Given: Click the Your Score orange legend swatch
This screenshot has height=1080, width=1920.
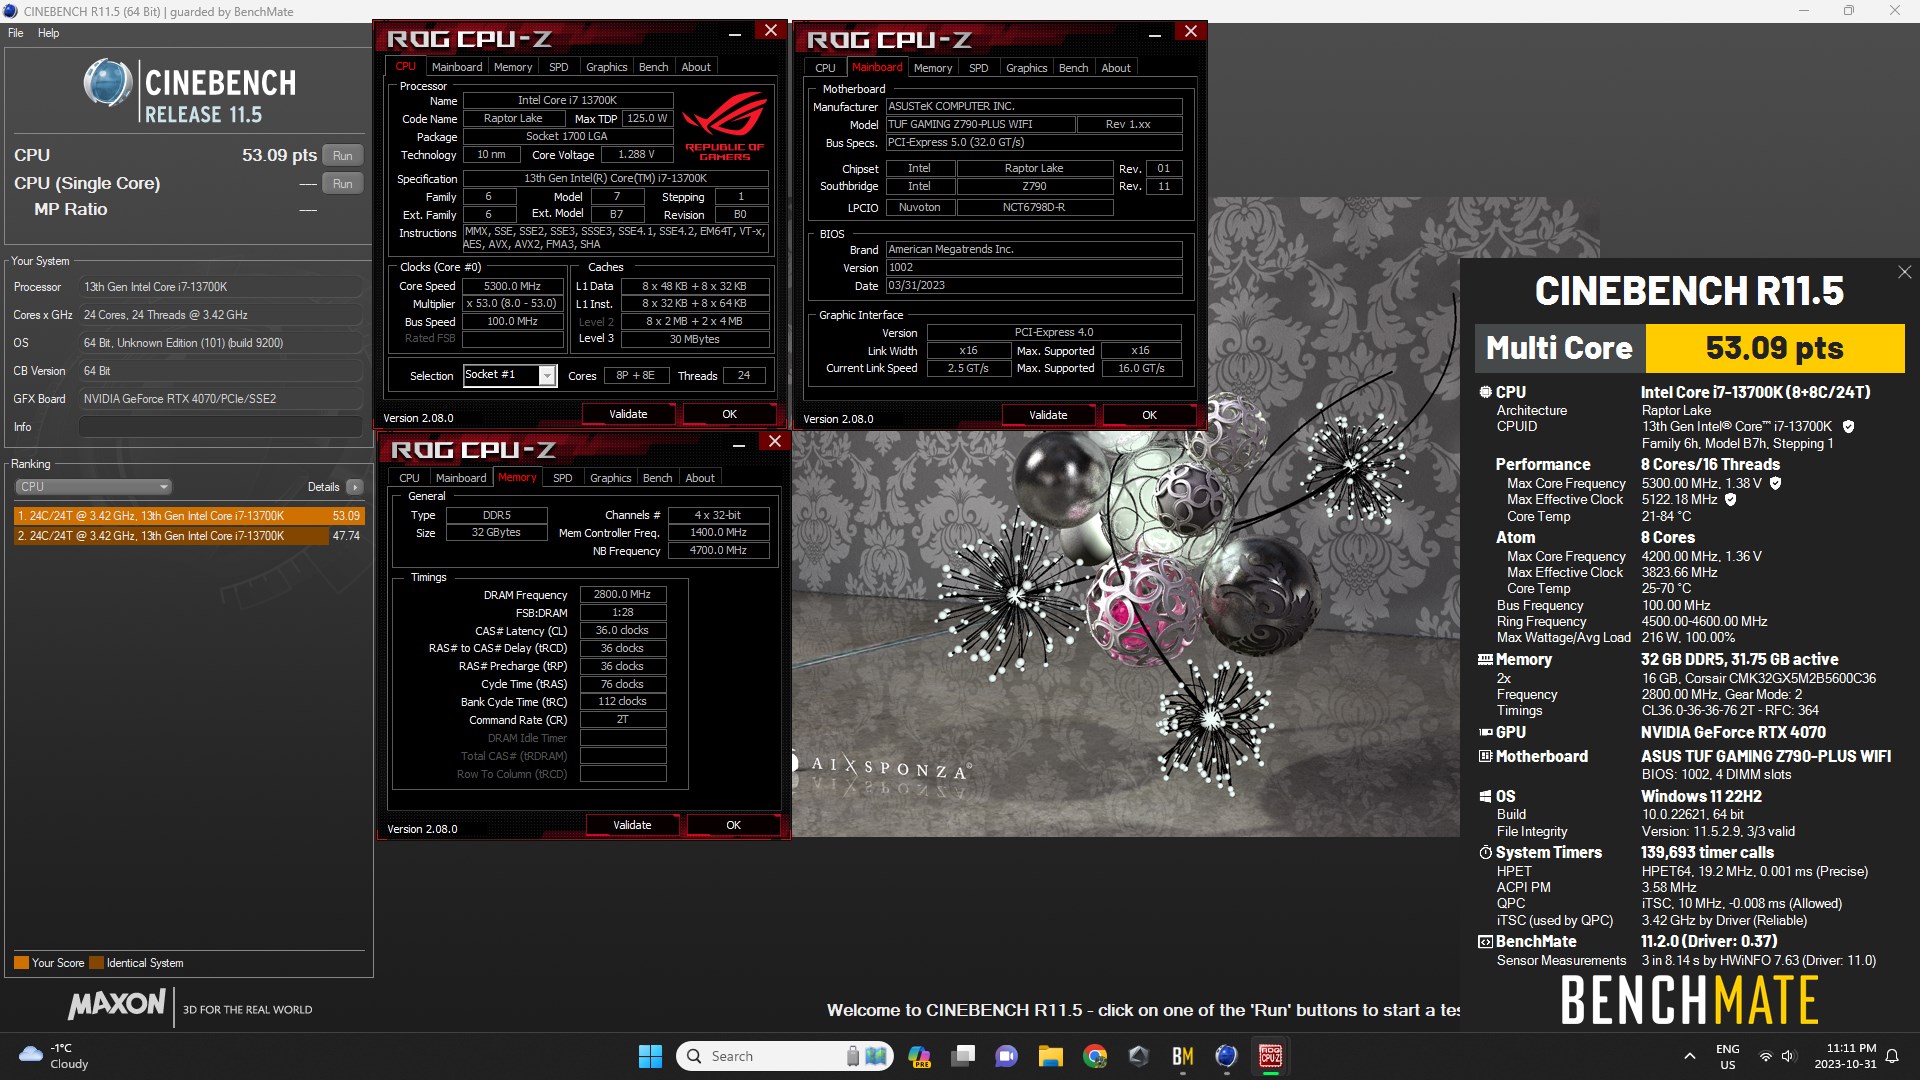Looking at the screenshot, I should tap(21, 963).
